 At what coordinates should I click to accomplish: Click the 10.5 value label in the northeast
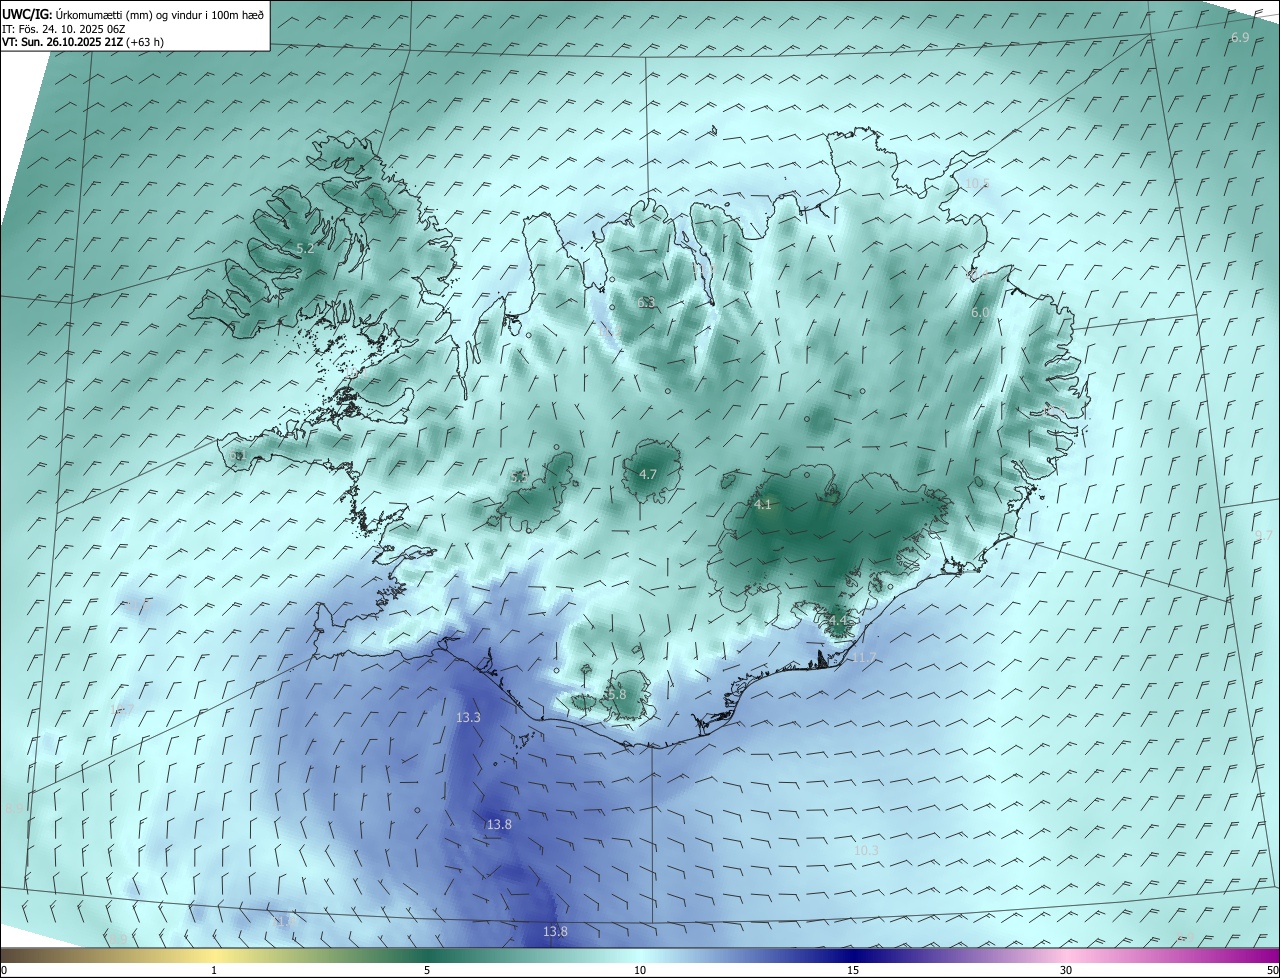pyautogui.click(x=977, y=183)
